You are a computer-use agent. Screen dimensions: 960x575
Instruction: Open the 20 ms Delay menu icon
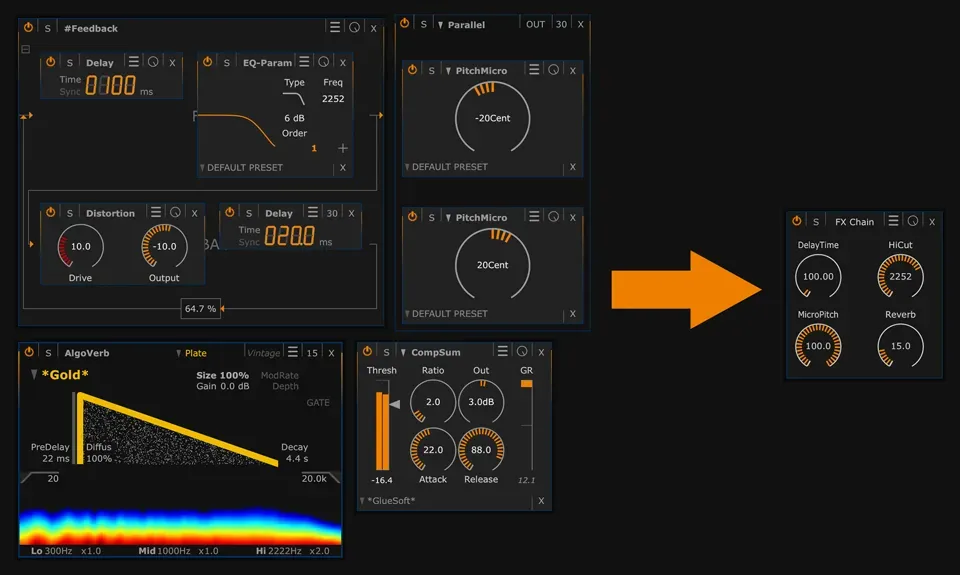[x=313, y=212]
